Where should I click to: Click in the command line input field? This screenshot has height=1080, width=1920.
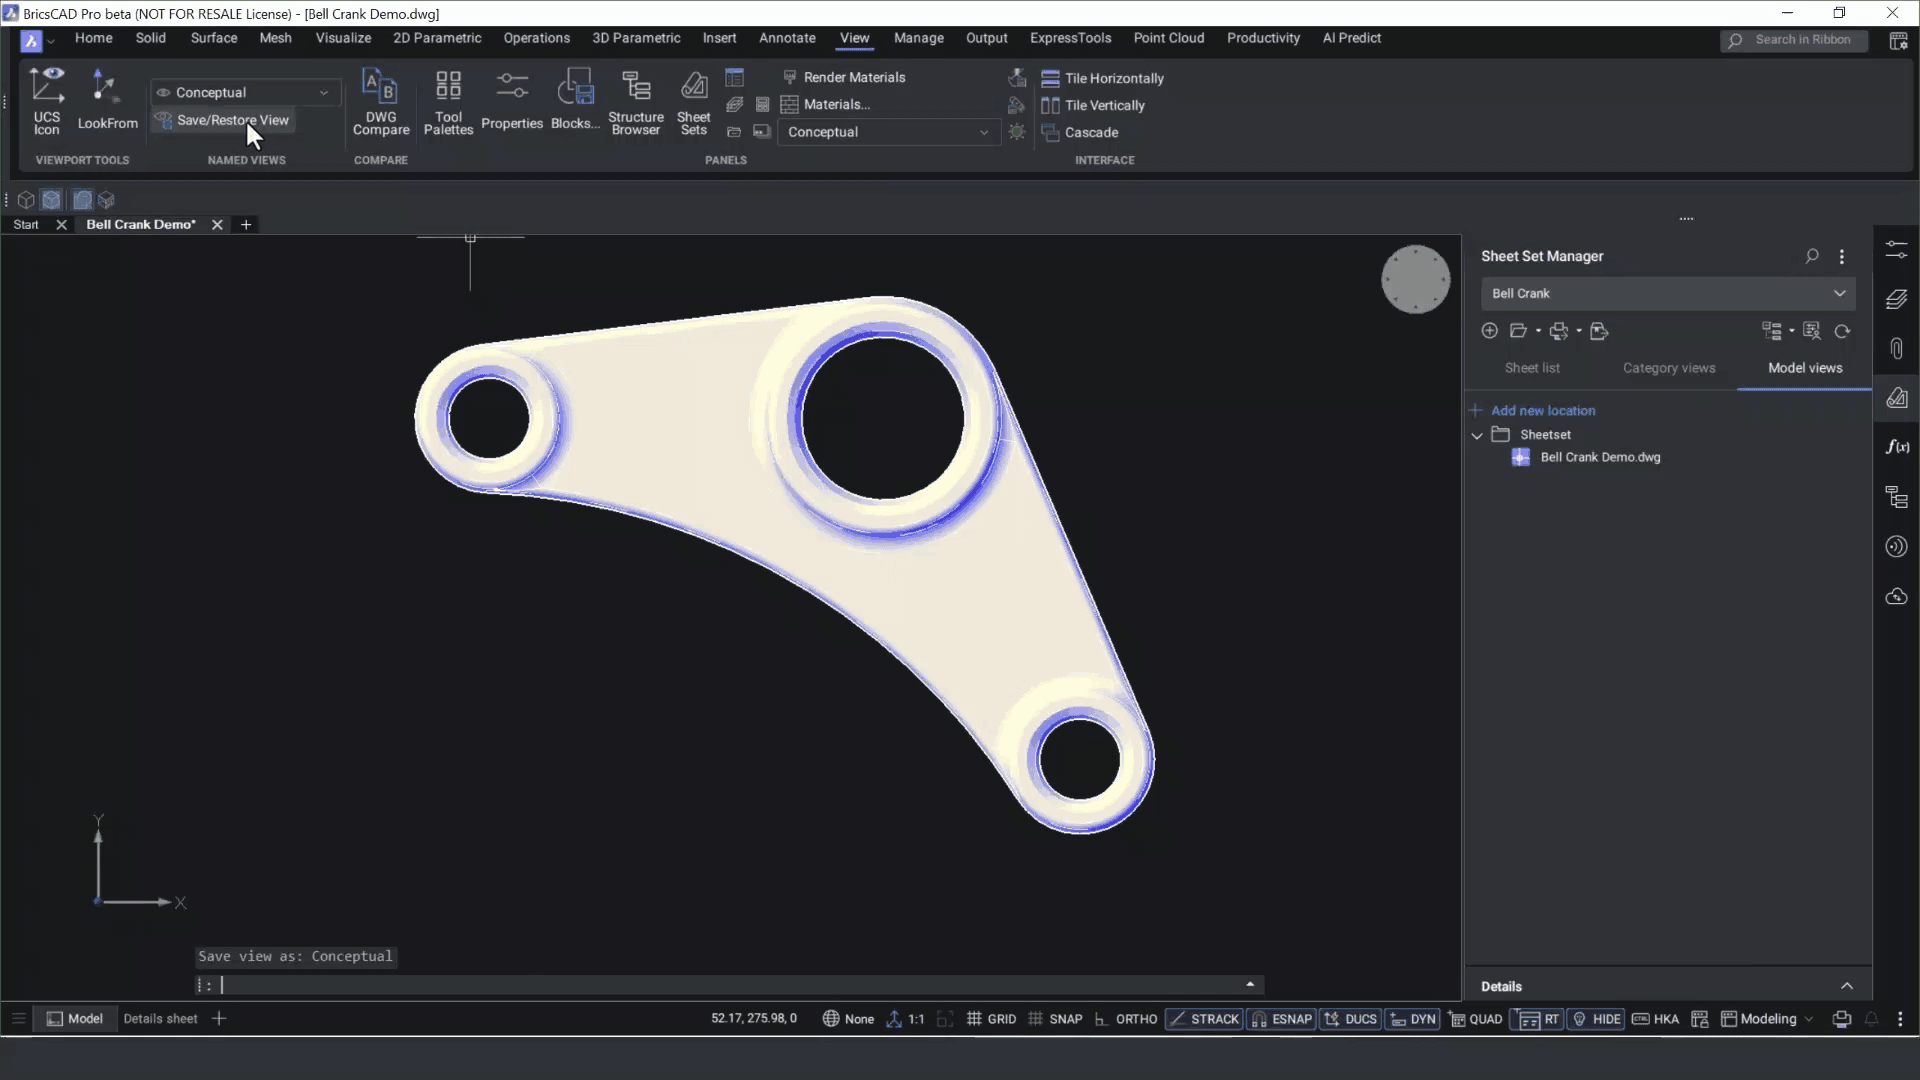[700, 985]
